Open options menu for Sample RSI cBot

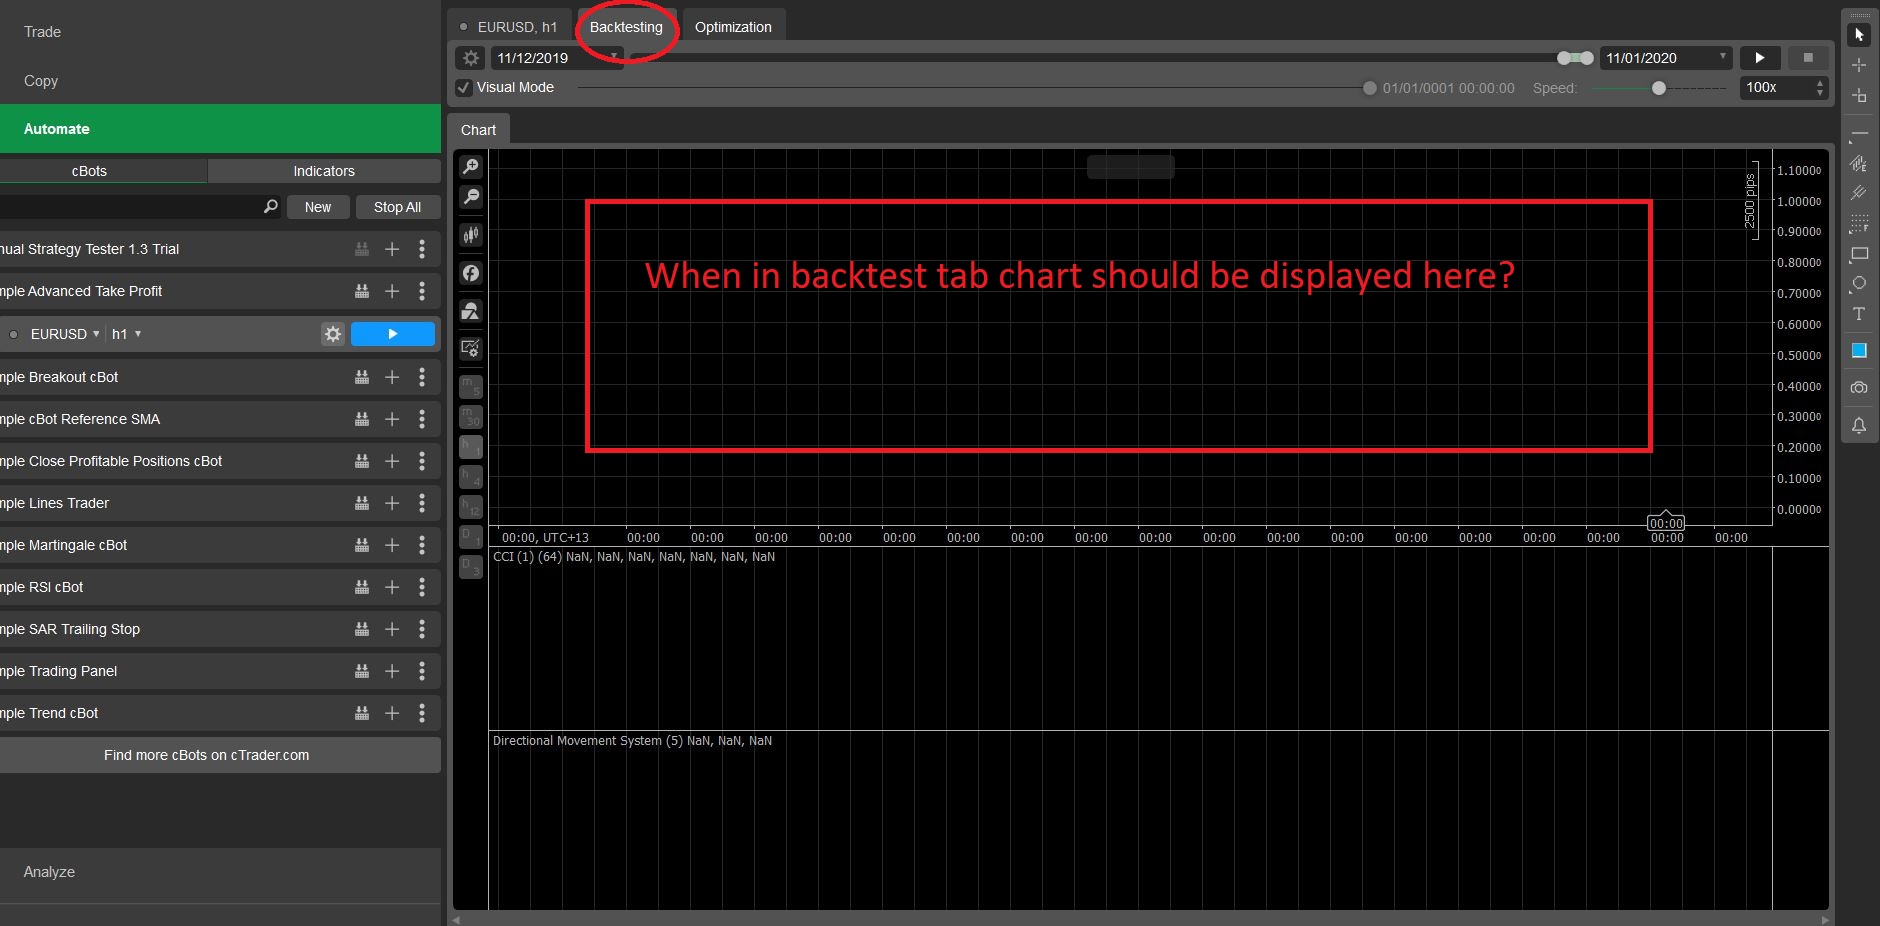[x=422, y=587]
